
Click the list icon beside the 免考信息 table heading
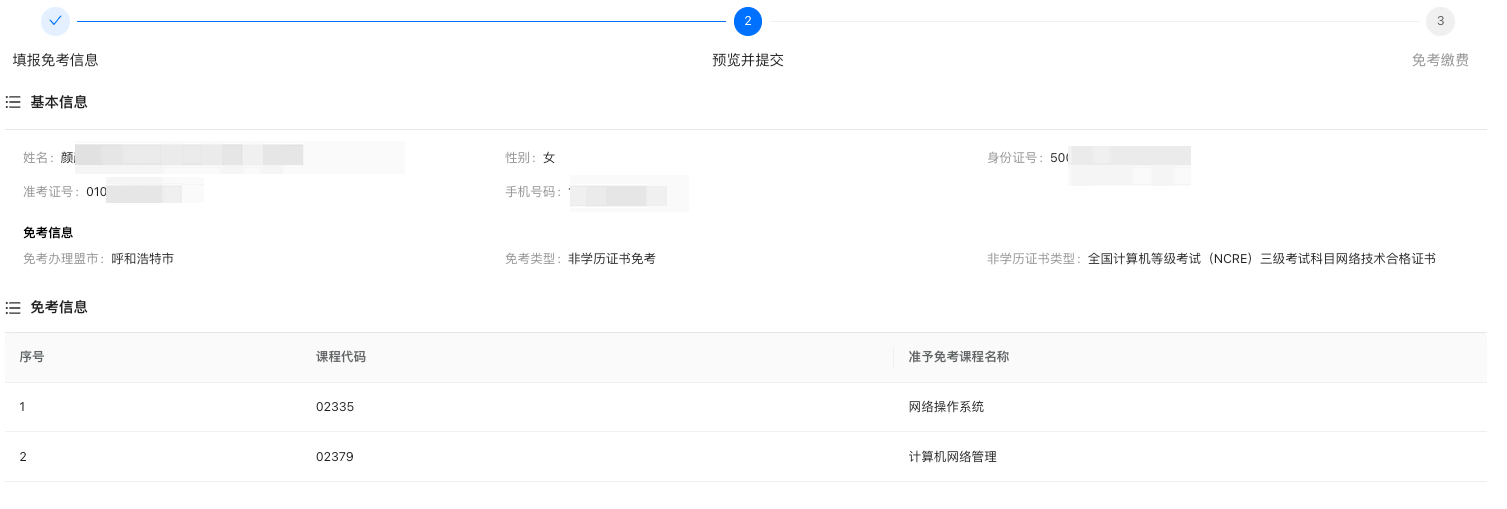click(x=13, y=307)
